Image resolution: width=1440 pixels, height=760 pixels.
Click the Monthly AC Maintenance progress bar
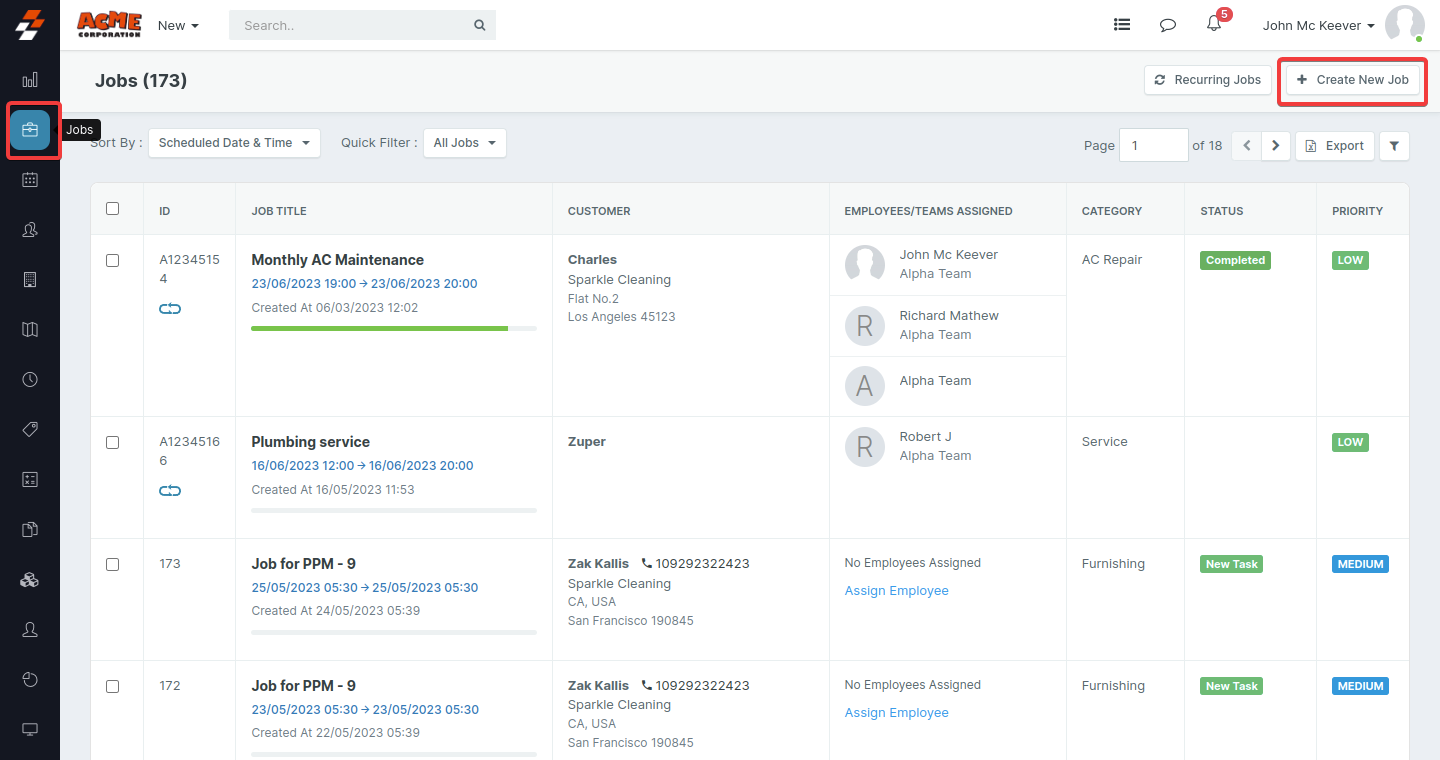pos(393,328)
